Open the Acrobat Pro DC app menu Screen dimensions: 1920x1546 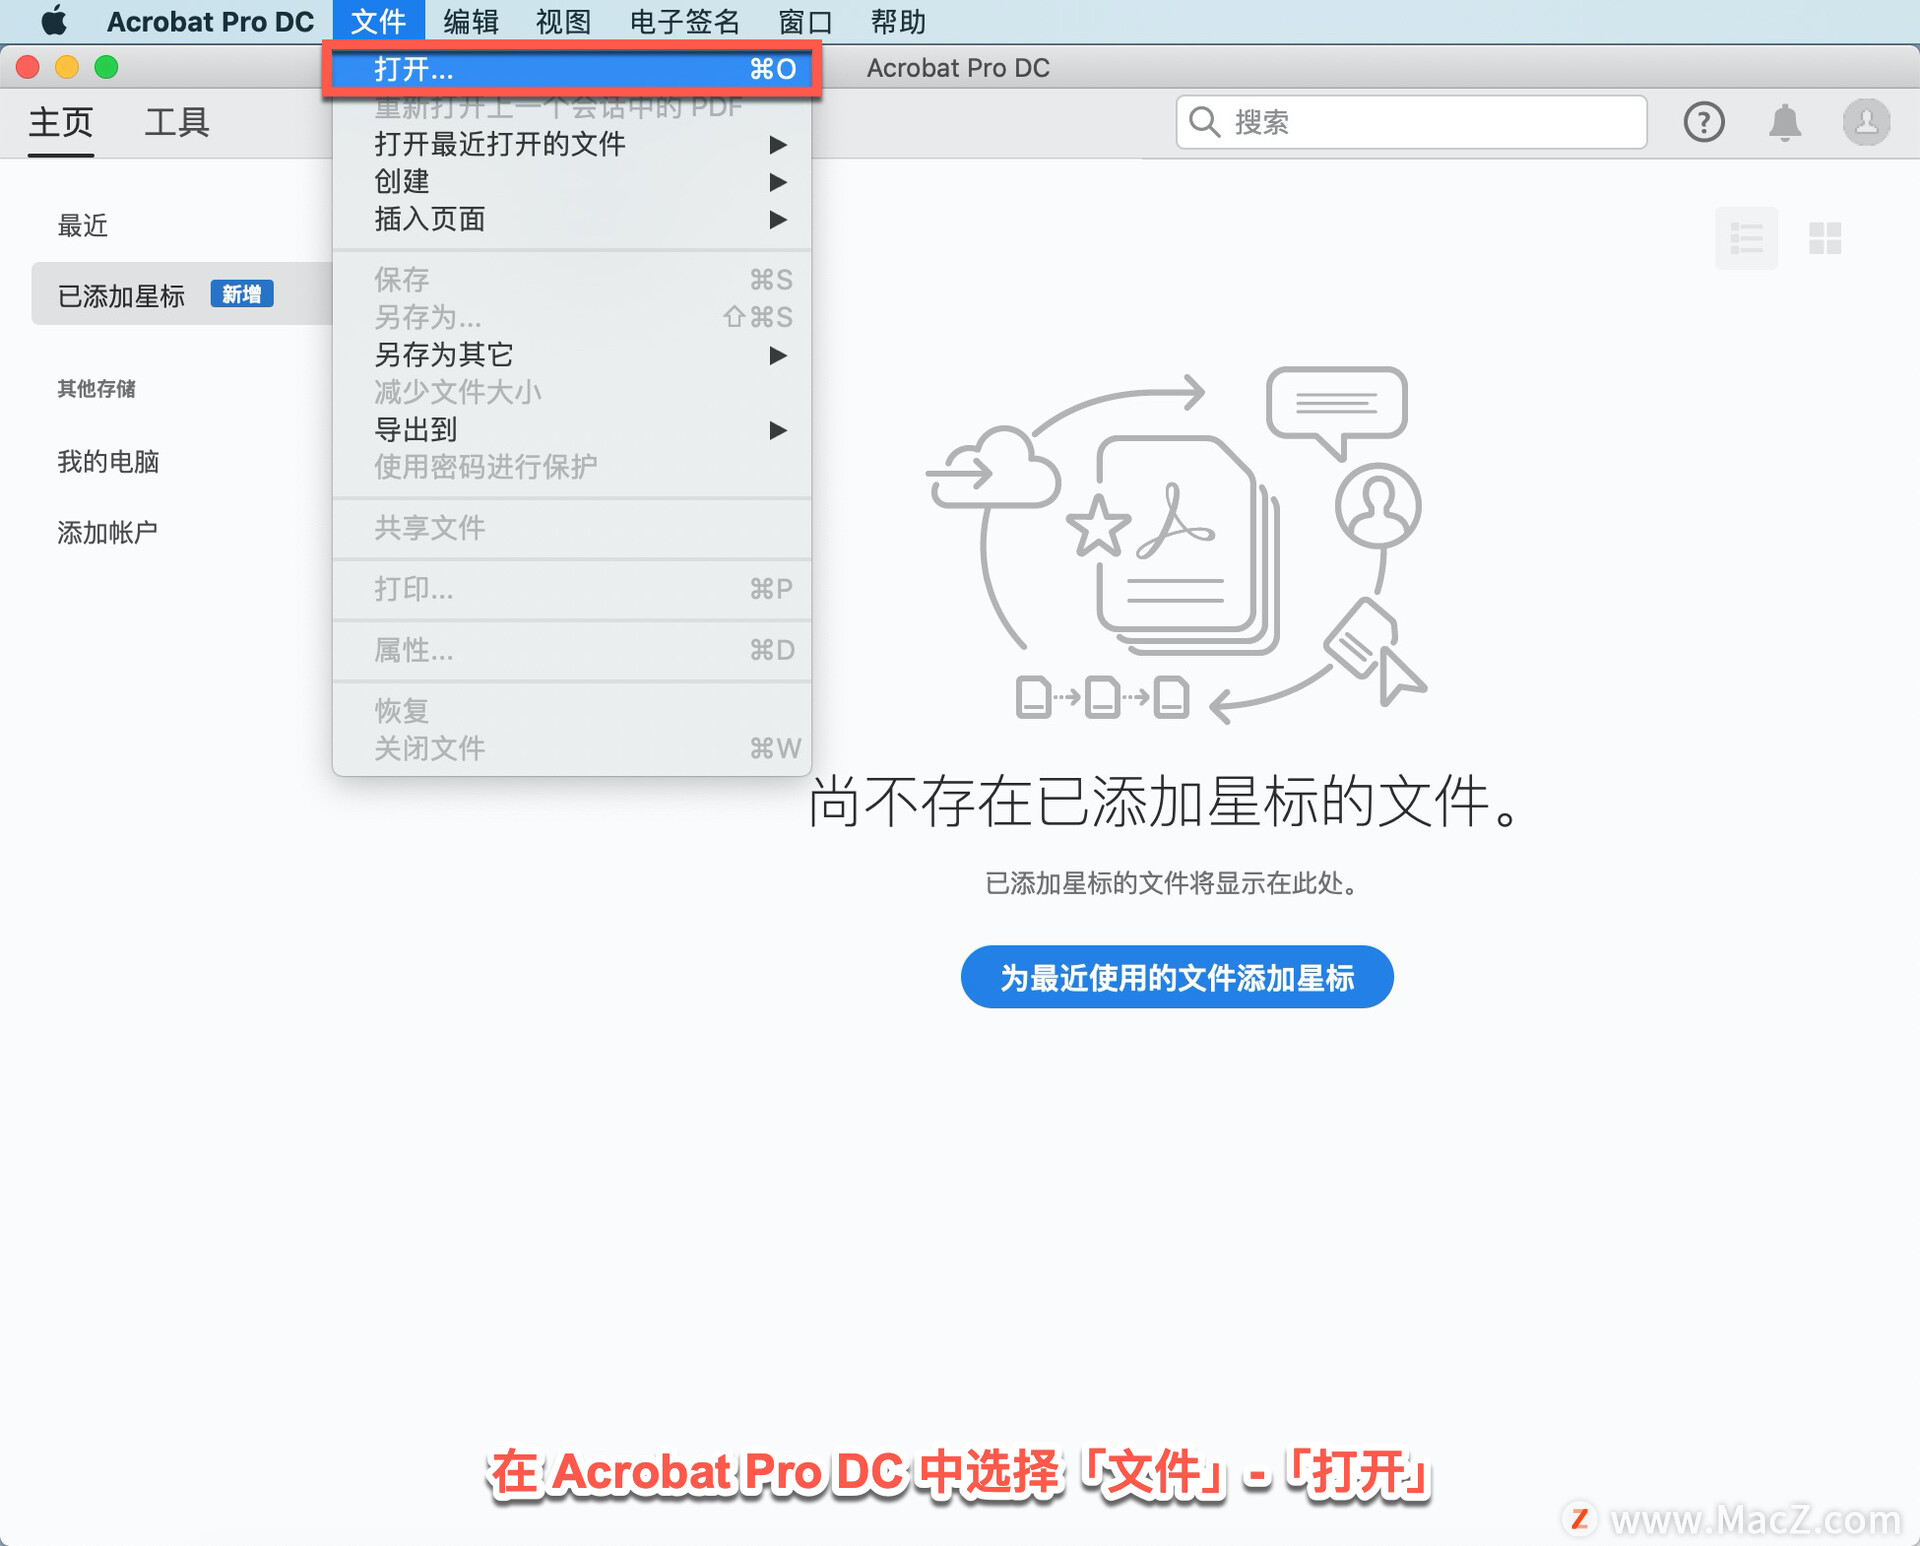pyautogui.click(x=210, y=20)
